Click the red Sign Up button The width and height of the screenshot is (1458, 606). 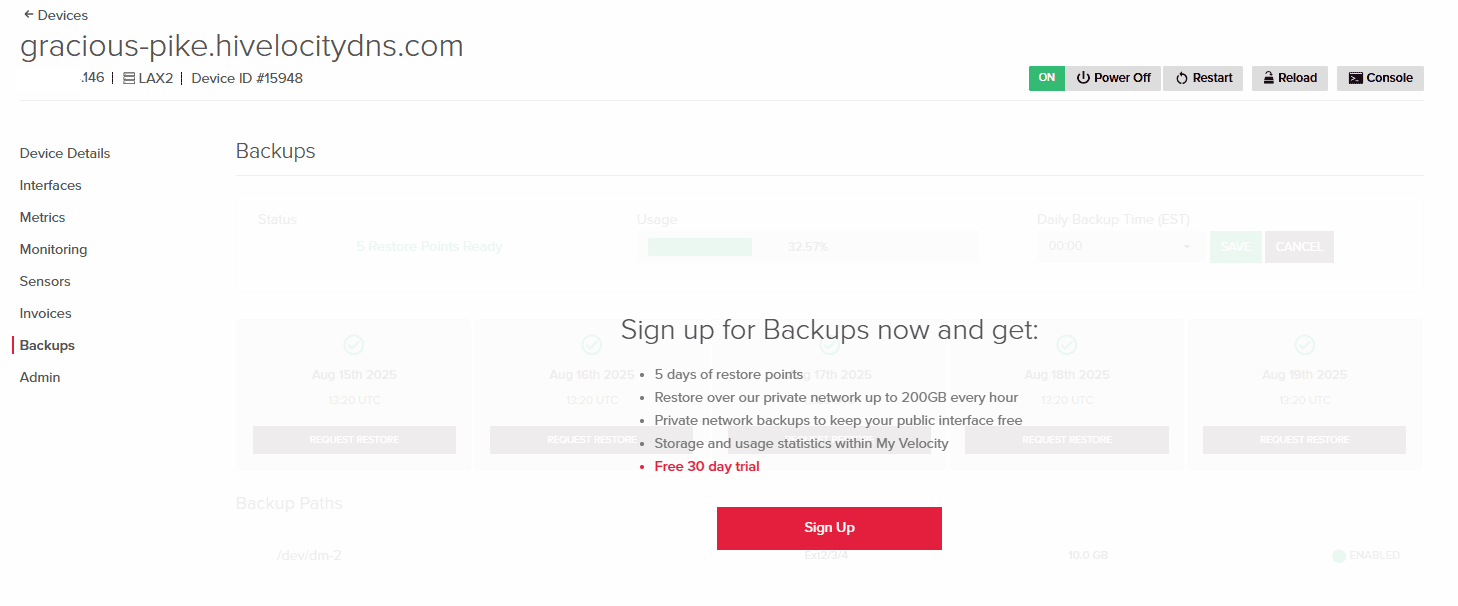click(829, 528)
